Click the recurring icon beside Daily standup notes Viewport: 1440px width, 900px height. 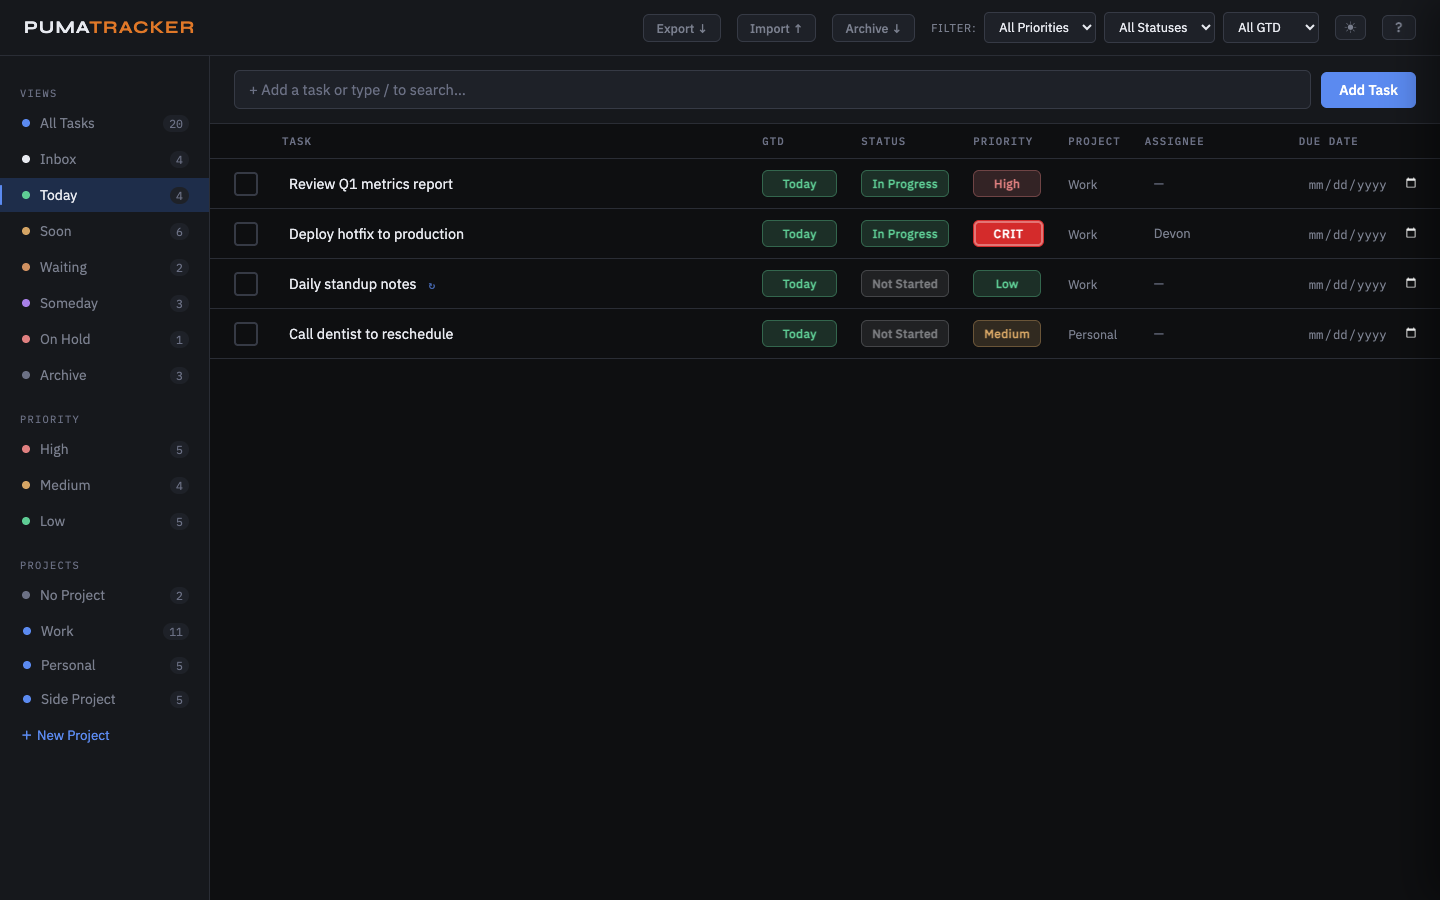[432, 285]
